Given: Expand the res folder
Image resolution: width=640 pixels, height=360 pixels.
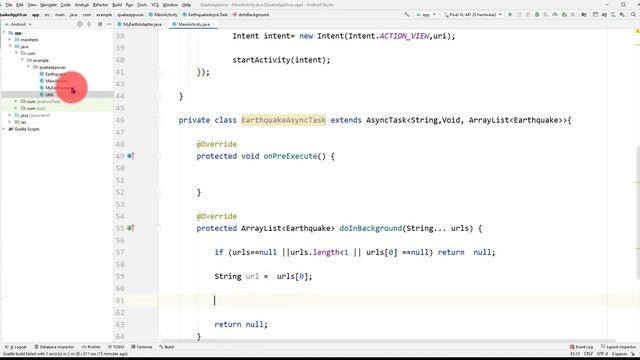Looking at the screenshot, I should [10, 122].
